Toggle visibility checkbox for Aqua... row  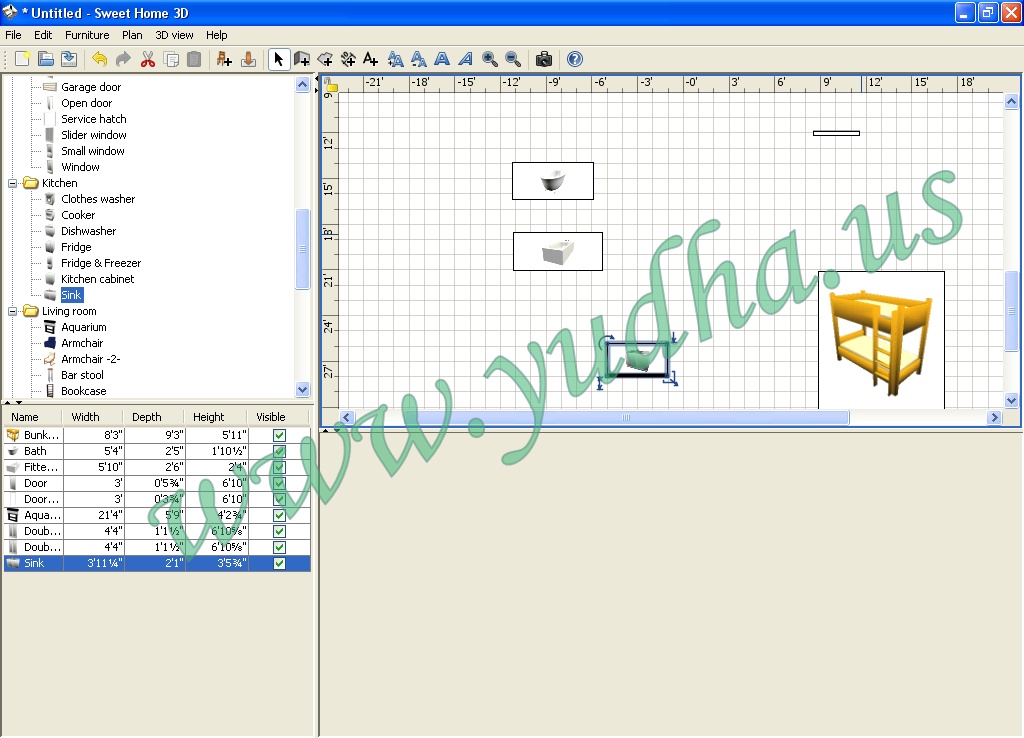tap(280, 515)
